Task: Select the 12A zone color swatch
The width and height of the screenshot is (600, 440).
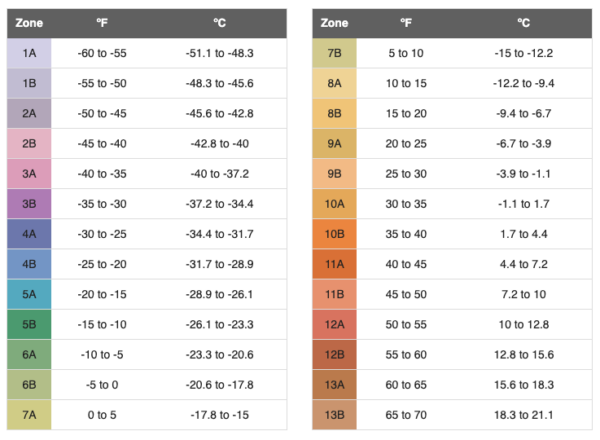Action: click(x=334, y=325)
